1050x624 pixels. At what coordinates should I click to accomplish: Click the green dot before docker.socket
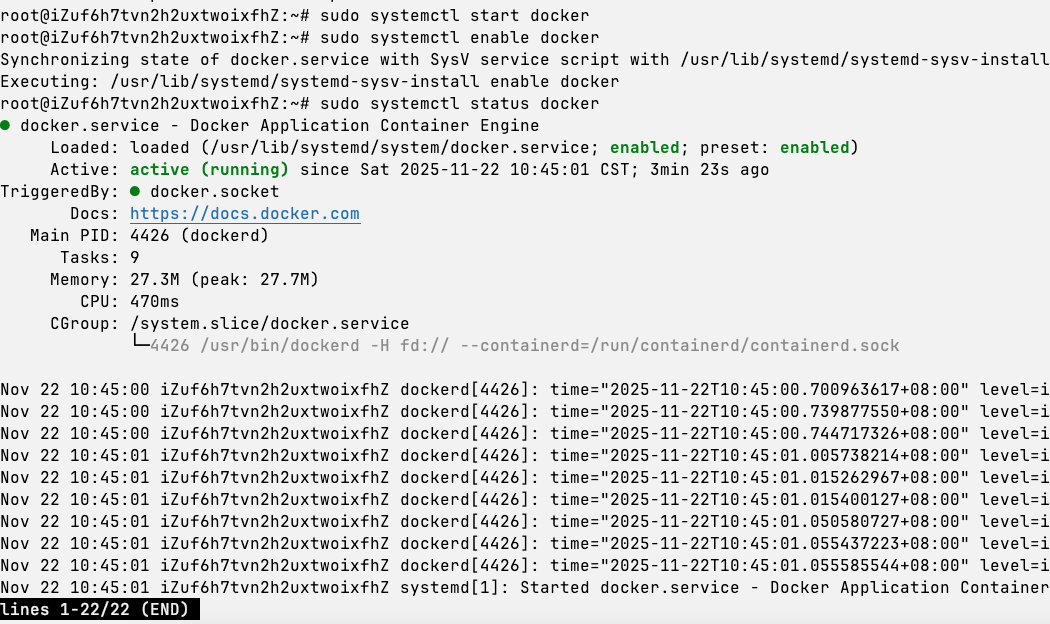tap(136, 191)
